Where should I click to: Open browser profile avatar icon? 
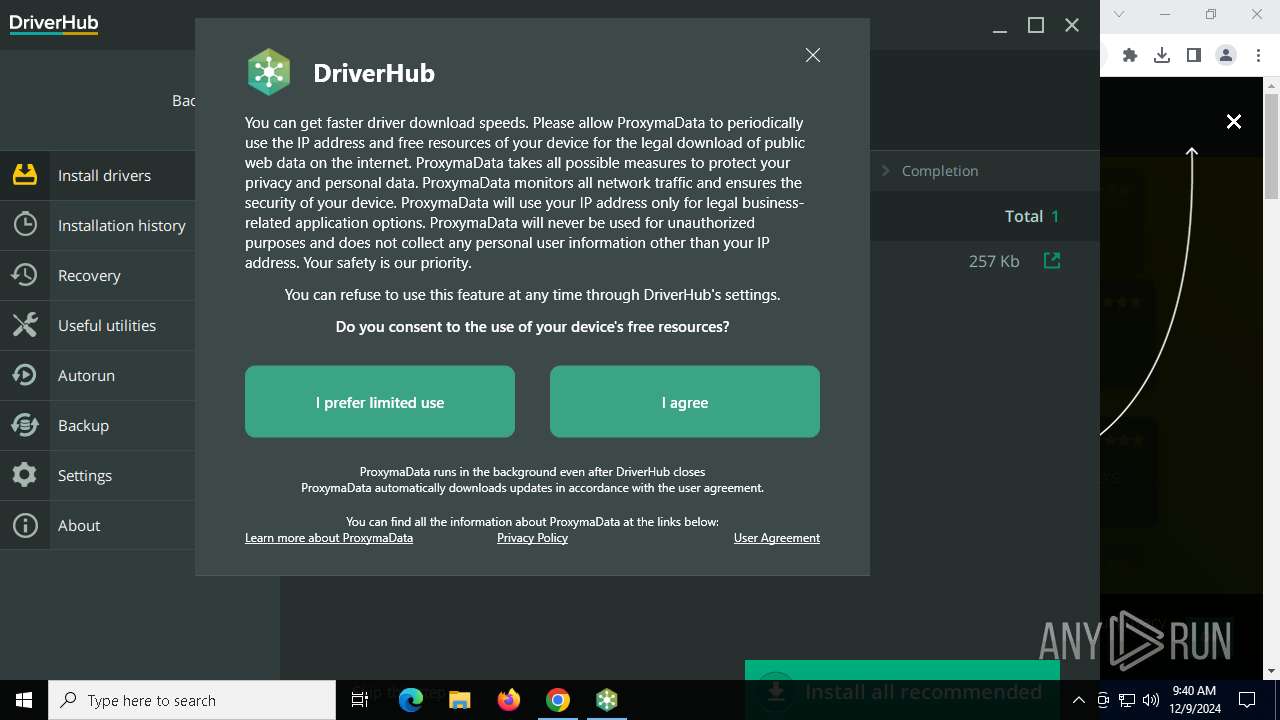tap(1226, 55)
